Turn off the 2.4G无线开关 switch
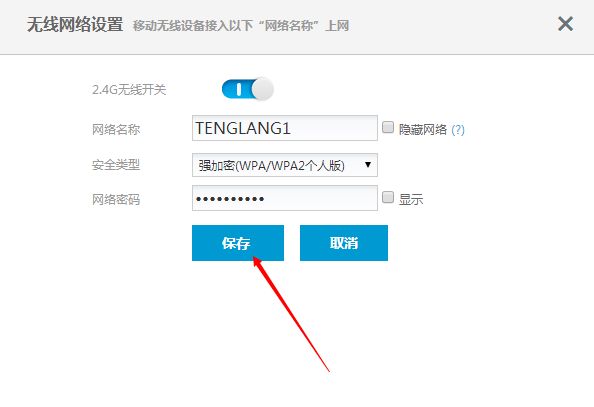 [248, 89]
